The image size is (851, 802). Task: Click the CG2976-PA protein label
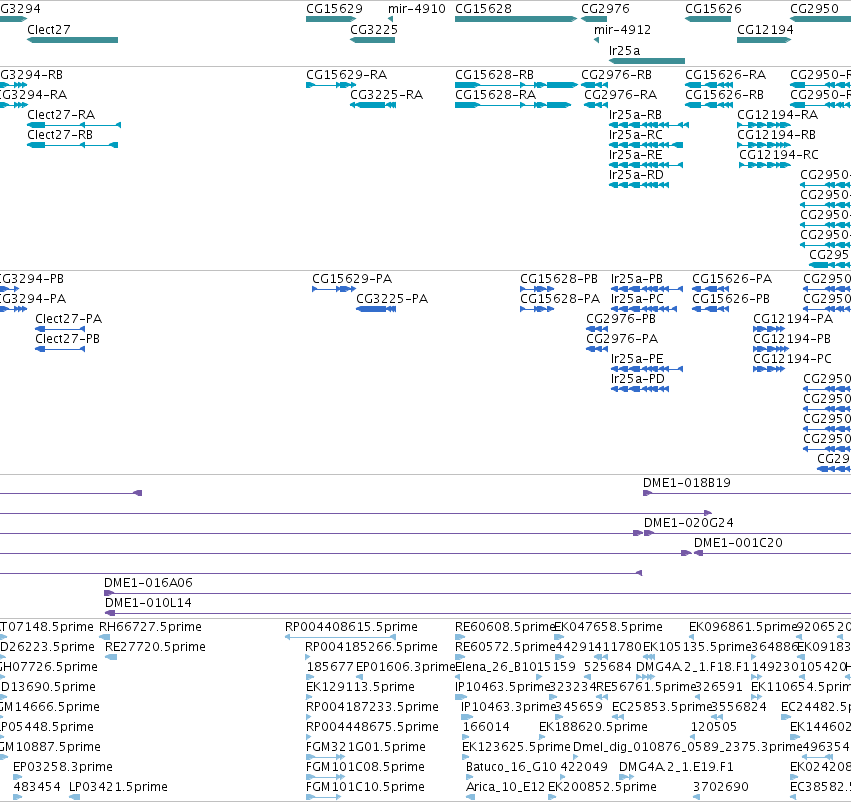[x=622, y=339]
